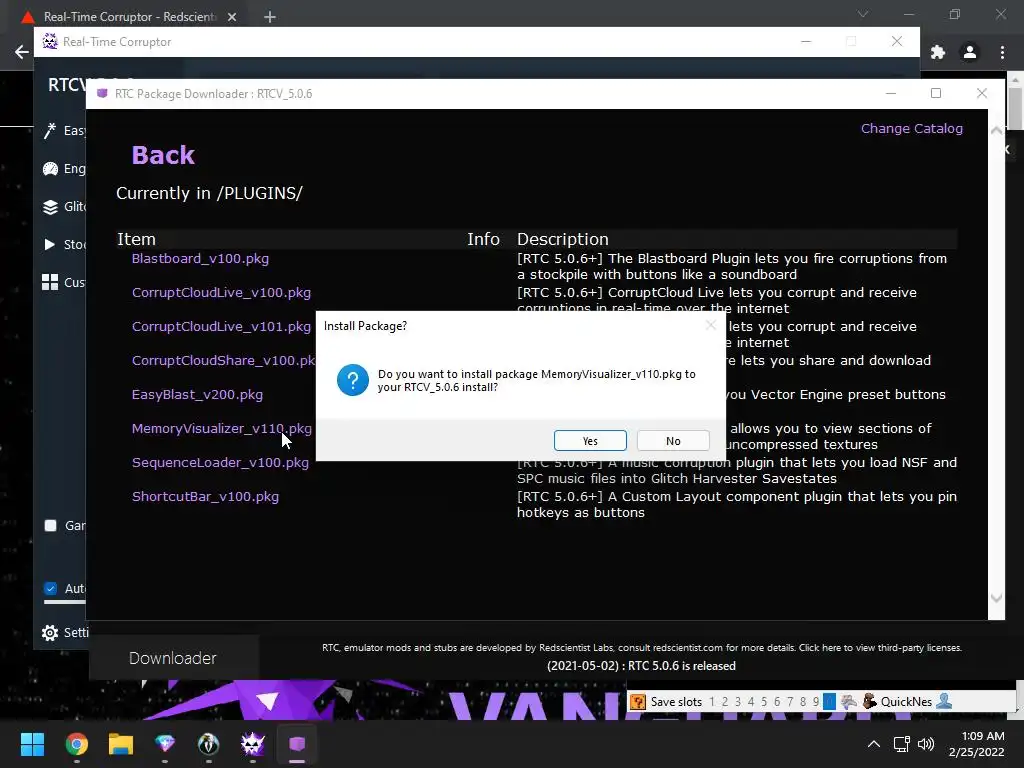Open a new browser tab
Screen dimensions: 1024x768
(x=270, y=17)
